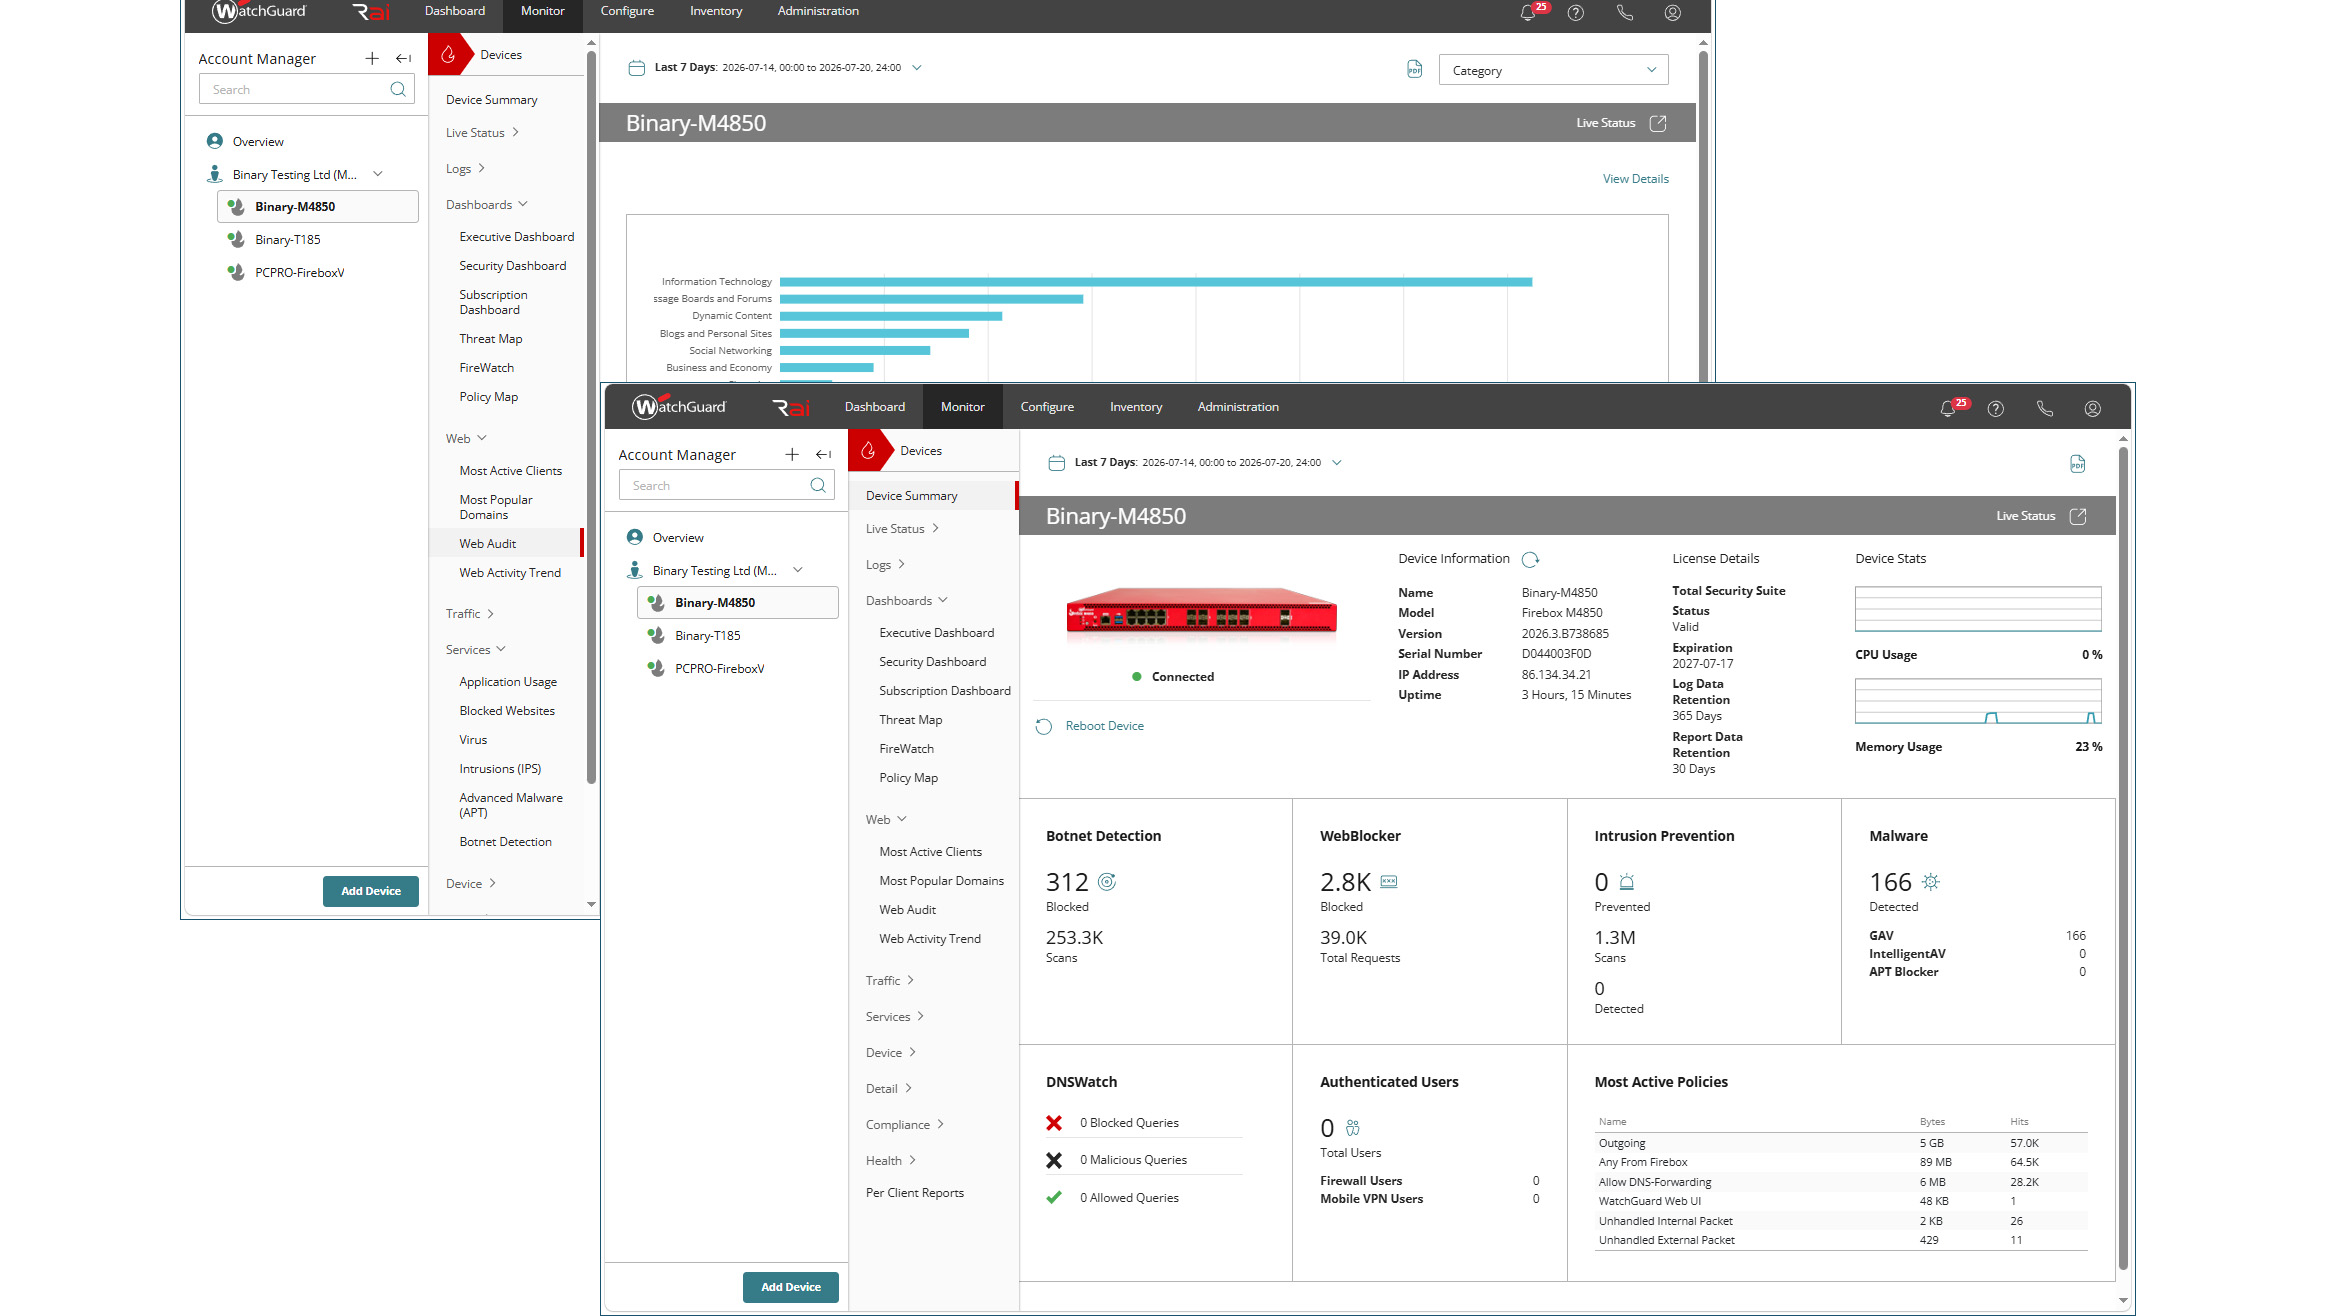Click Outgoing policy row
The height and width of the screenshot is (1316, 2340).
1841,1143
